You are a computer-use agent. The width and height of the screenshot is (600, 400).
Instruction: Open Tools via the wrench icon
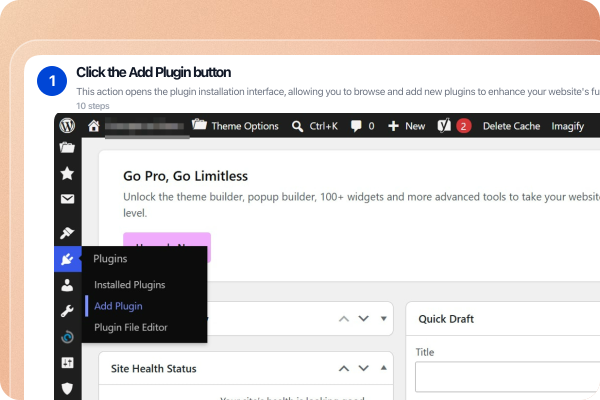point(67,311)
